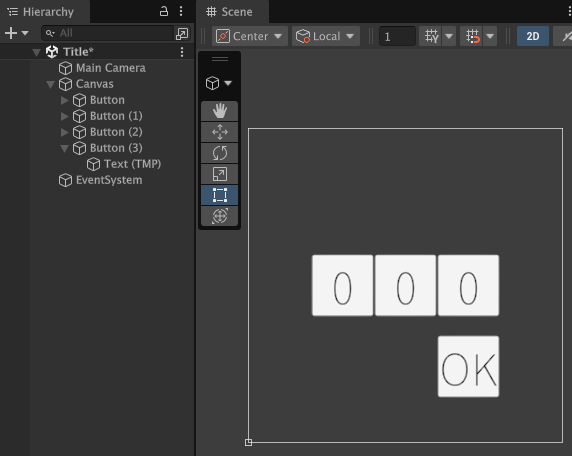Image resolution: width=572 pixels, height=456 pixels.
Task: Toggle grid snapping magnet icon
Action: [472, 36]
